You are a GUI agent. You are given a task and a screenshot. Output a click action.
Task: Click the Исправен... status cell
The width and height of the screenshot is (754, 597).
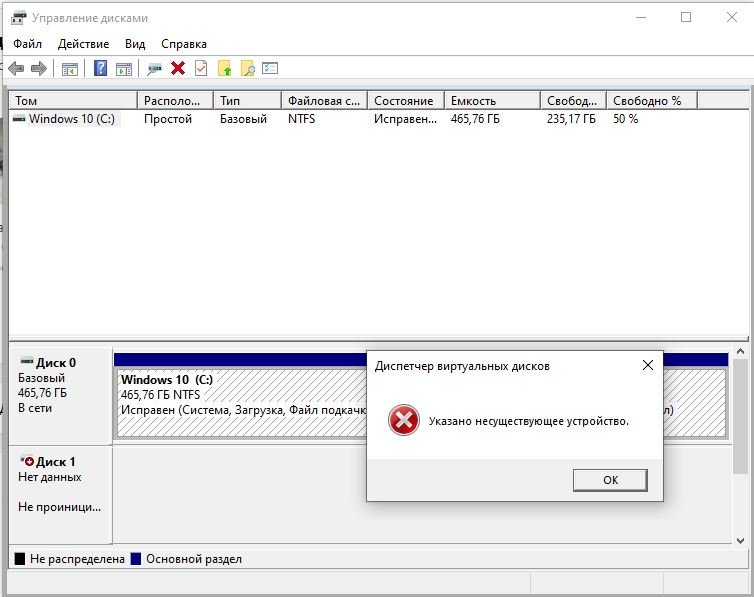(x=405, y=119)
